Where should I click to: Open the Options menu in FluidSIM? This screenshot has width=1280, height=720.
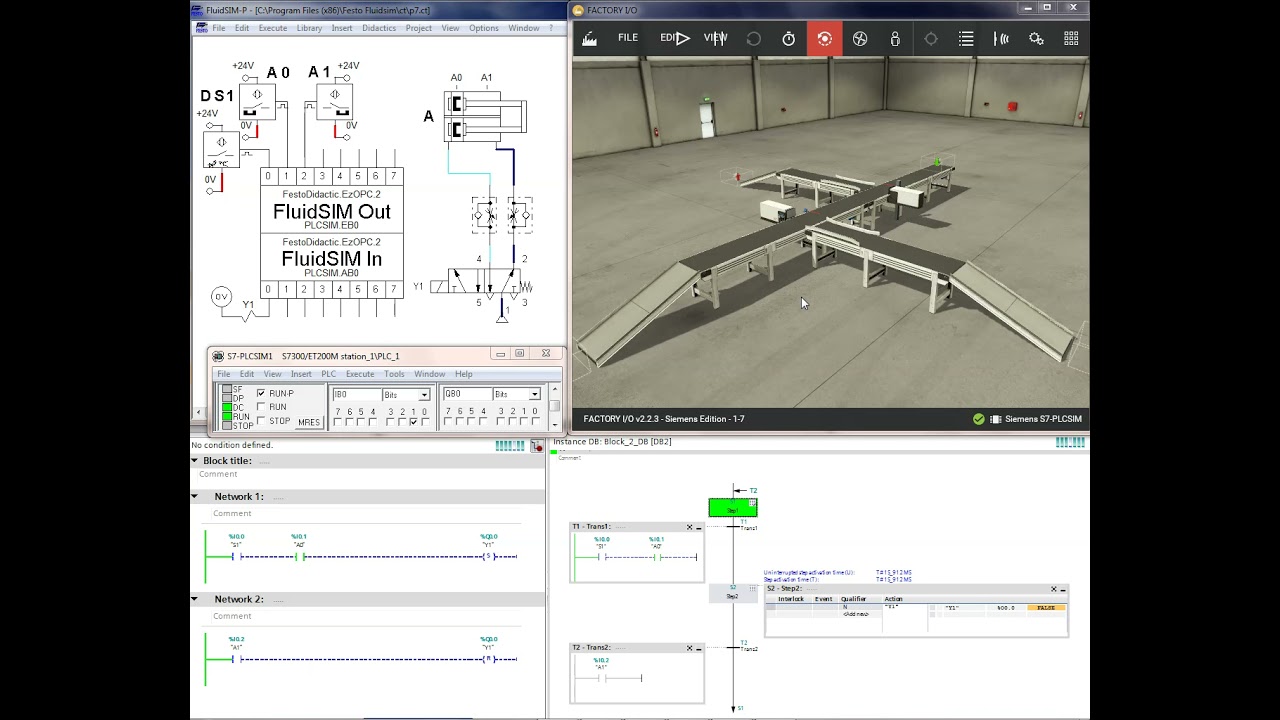point(484,28)
